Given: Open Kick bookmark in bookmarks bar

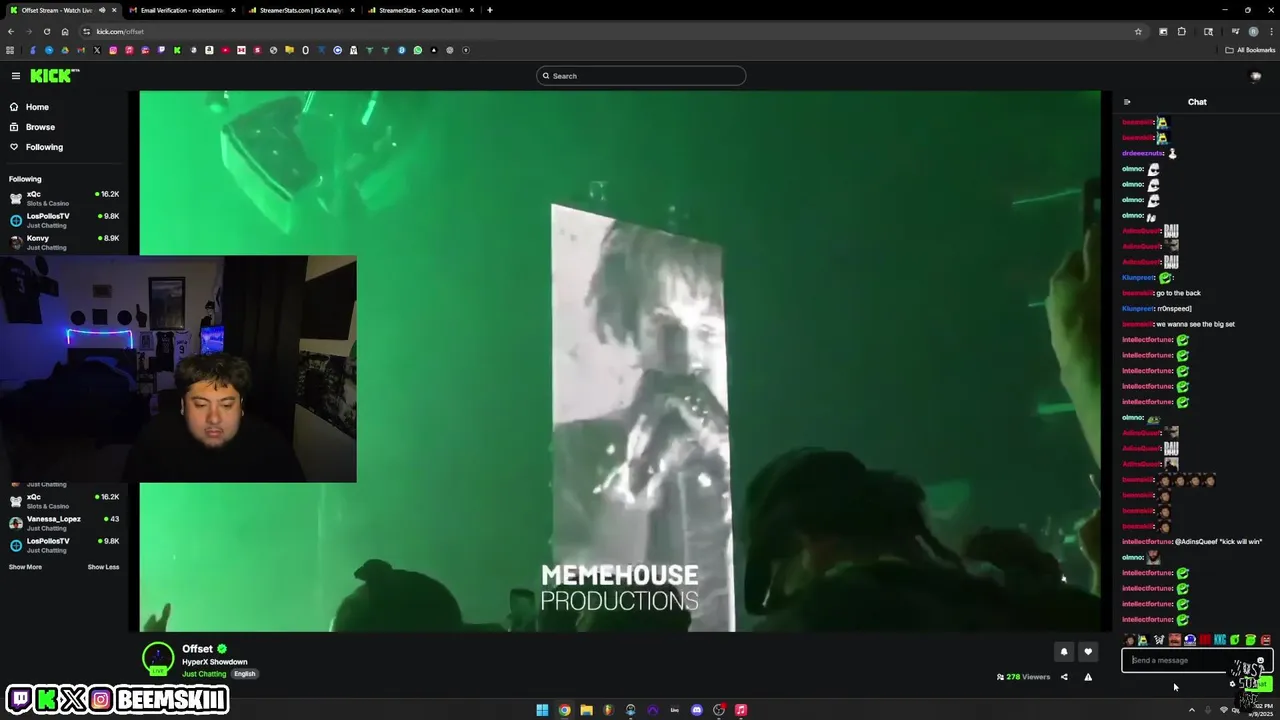Looking at the screenshot, I should coord(177,50).
